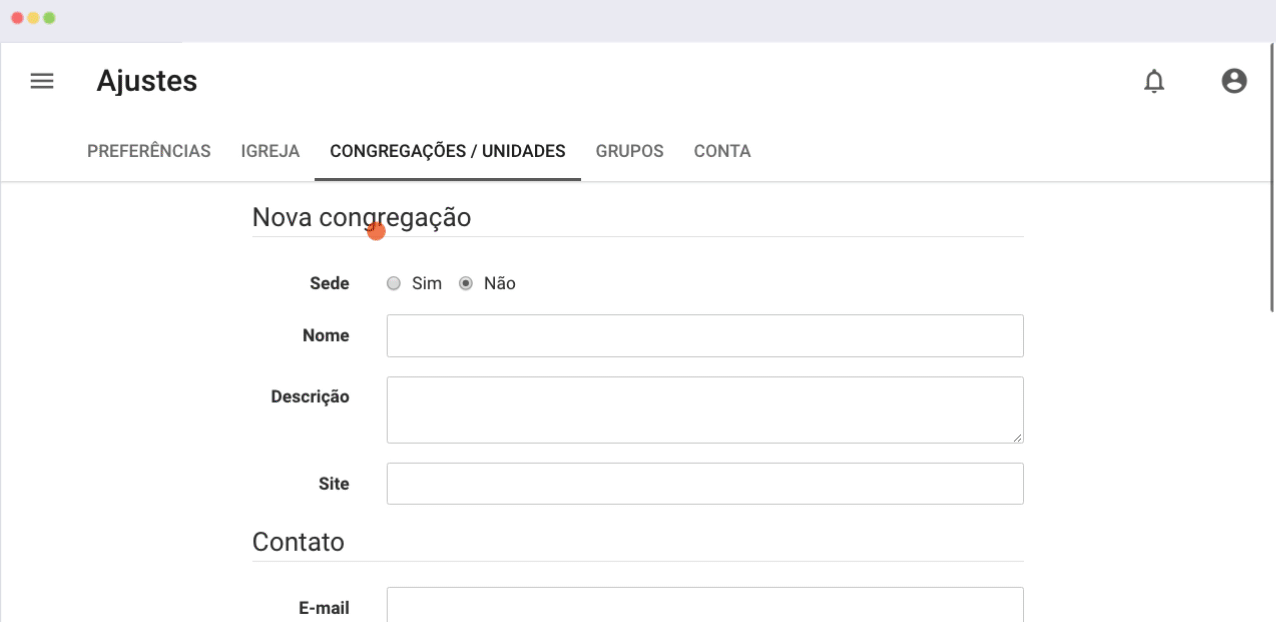1276x622 pixels.
Task: Click the textarea resize handle in Descrição
Action: (x=1017, y=437)
